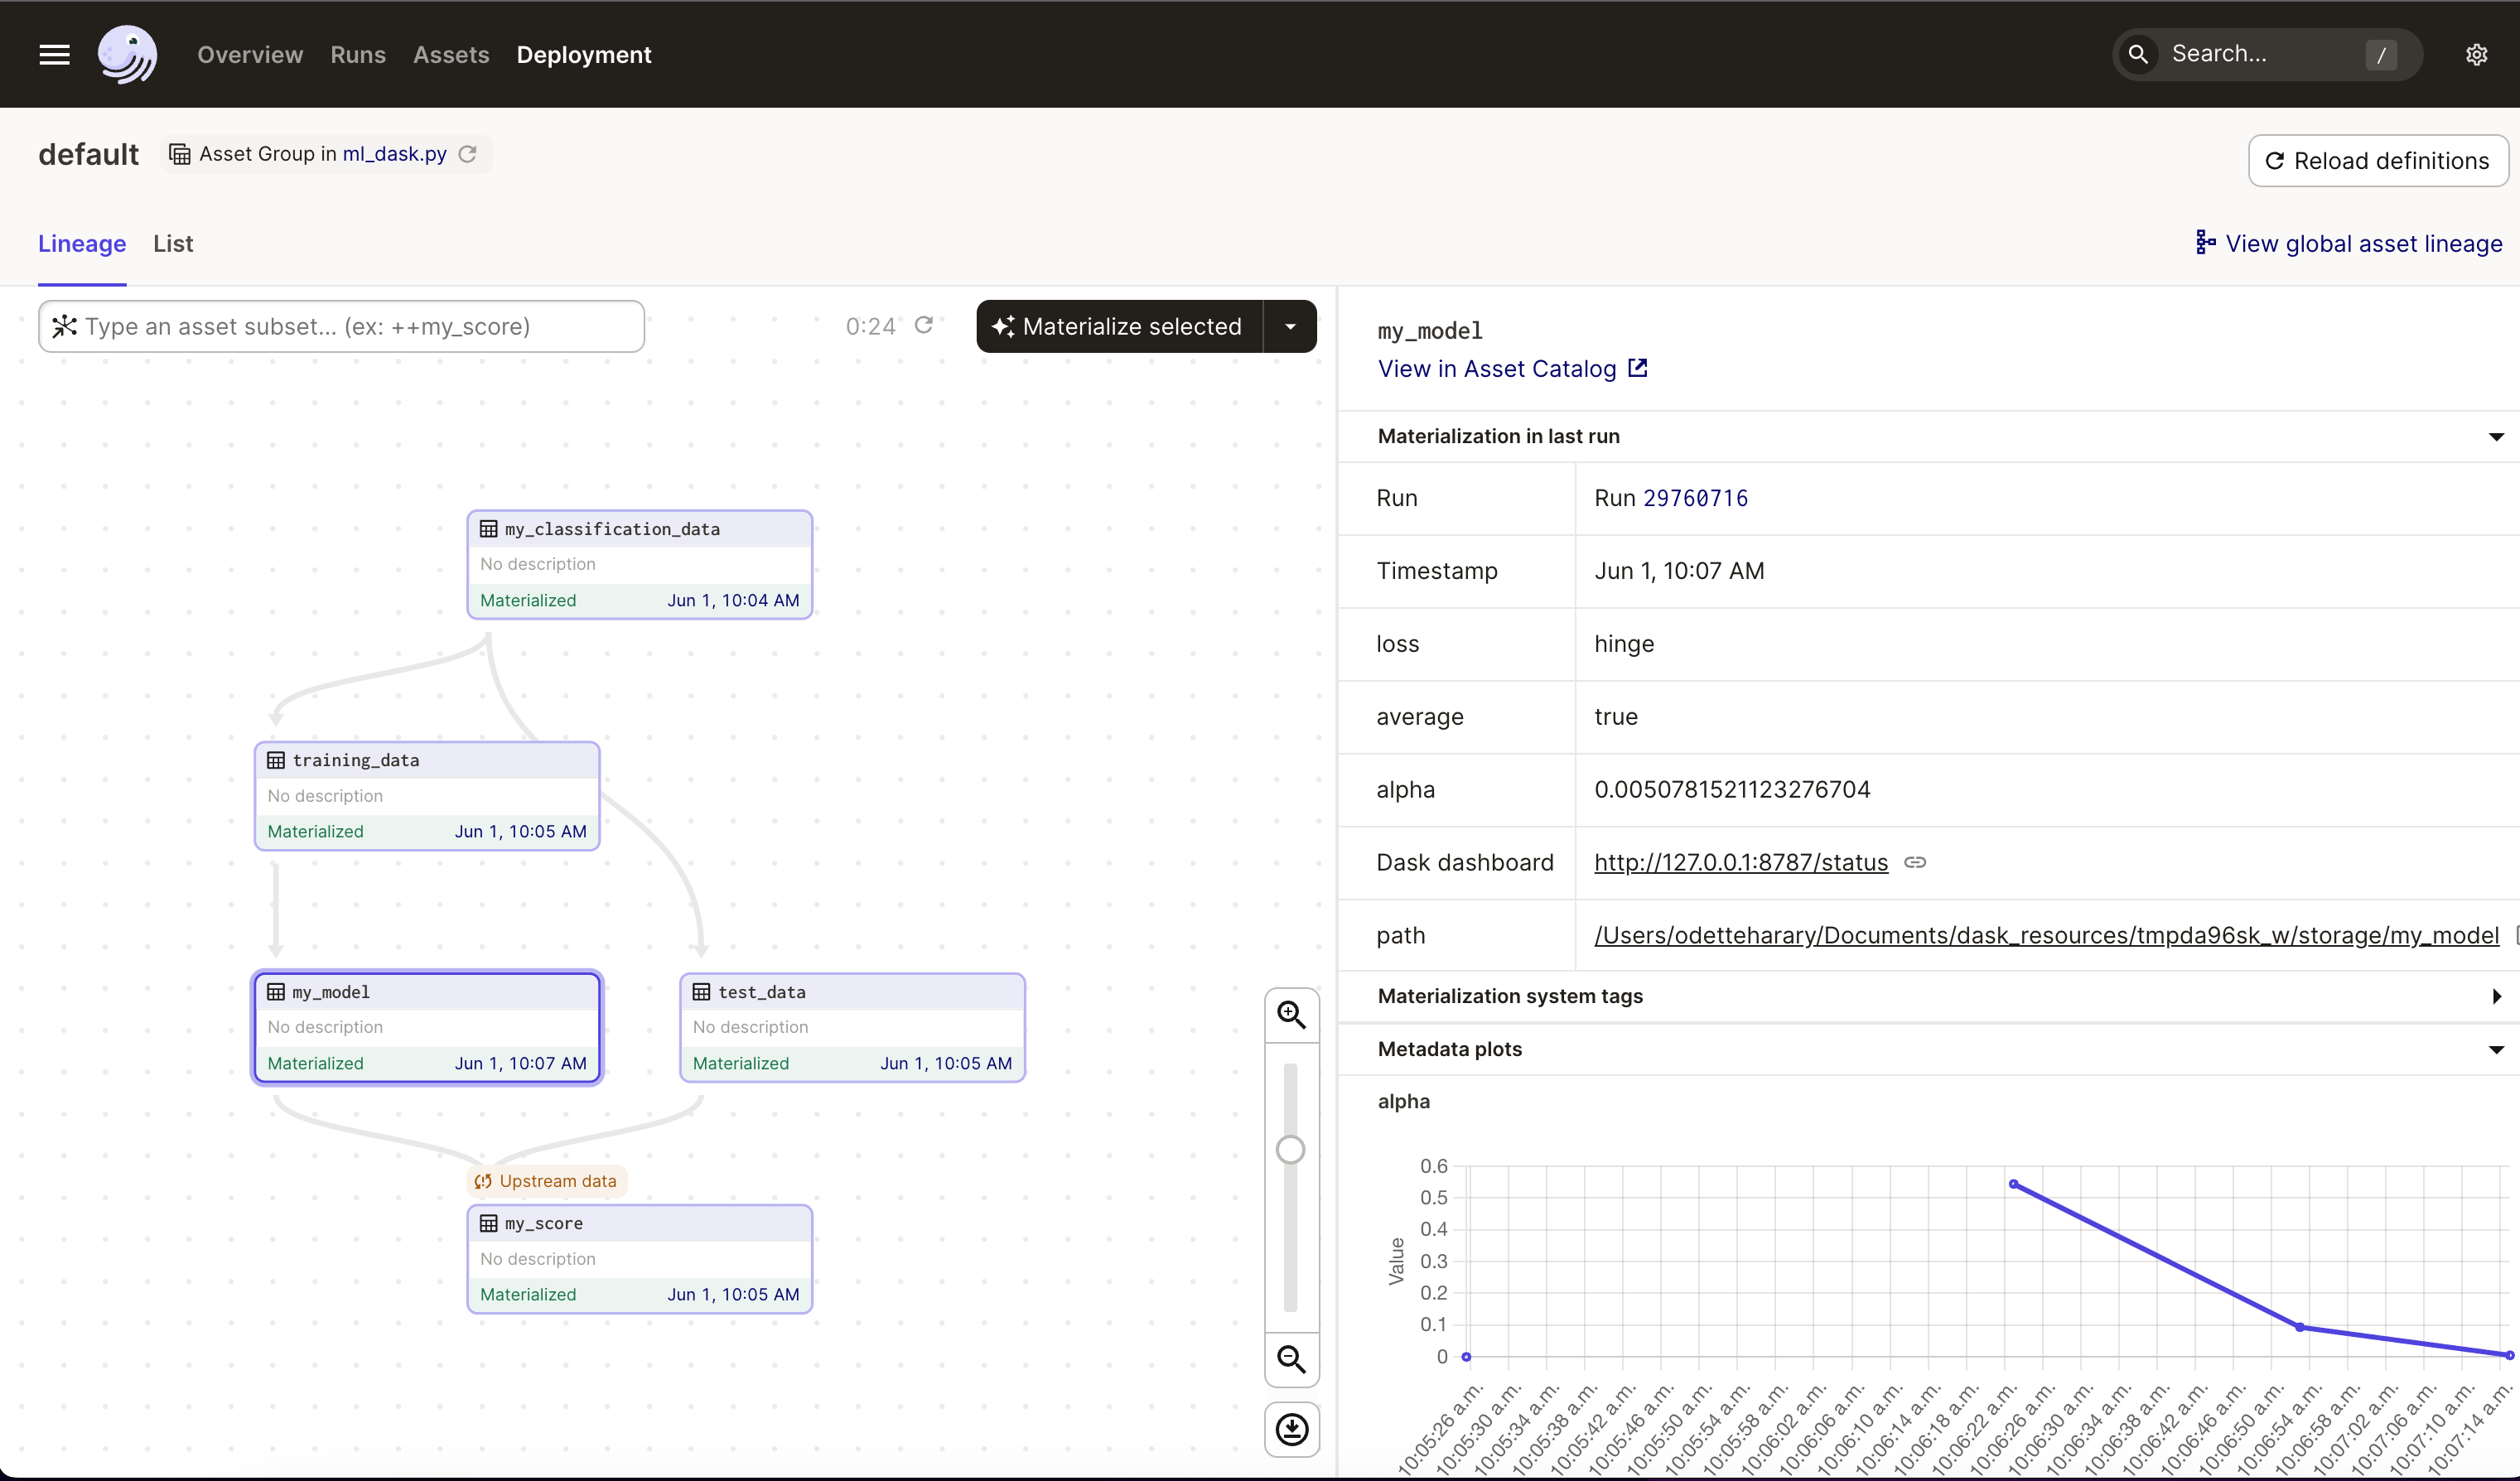The image size is (2520, 1481).
Task: Click the sparkle icon on Materialize selected
Action: [x=1003, y=326]
